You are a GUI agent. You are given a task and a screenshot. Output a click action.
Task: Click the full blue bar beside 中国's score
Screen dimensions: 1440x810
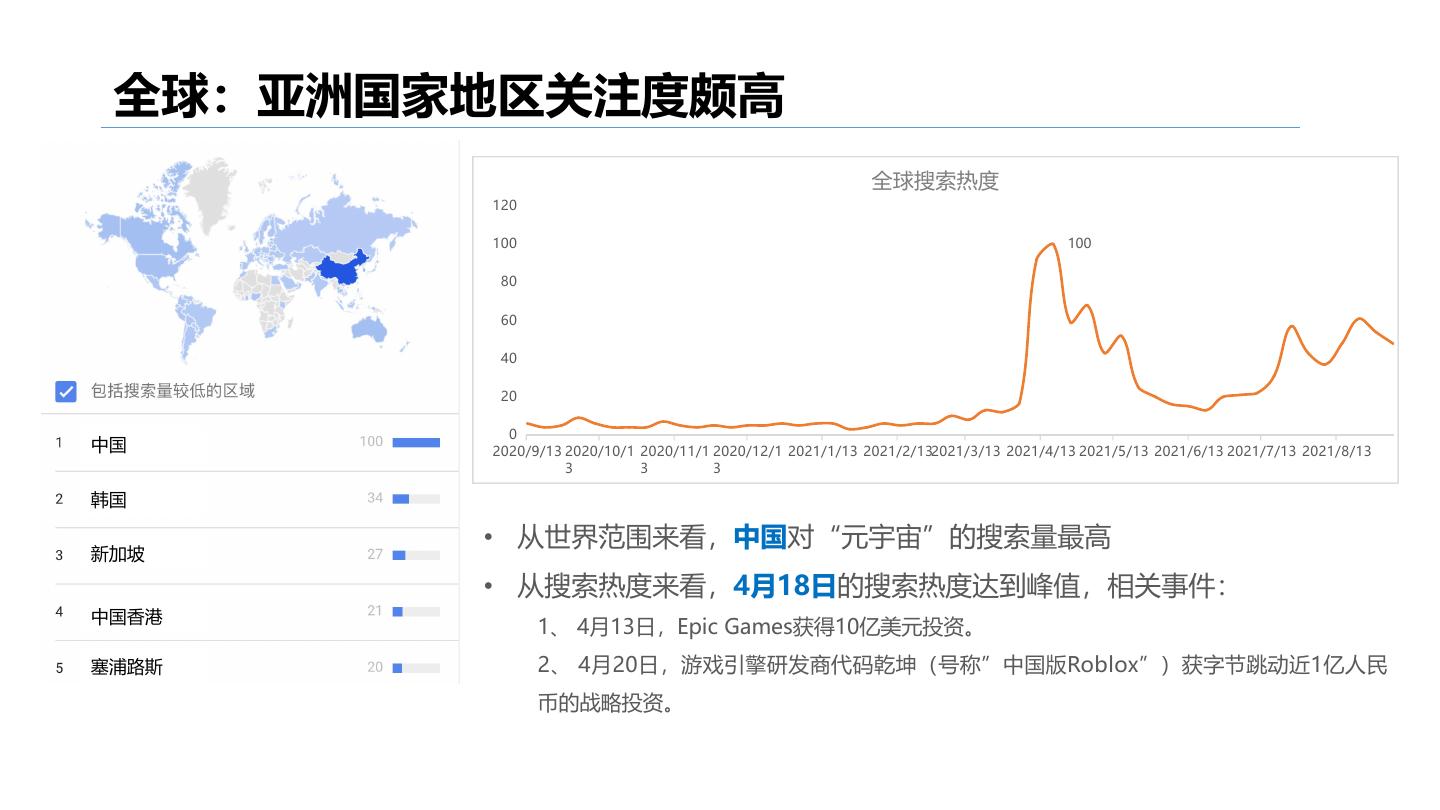tap(416, 442)
